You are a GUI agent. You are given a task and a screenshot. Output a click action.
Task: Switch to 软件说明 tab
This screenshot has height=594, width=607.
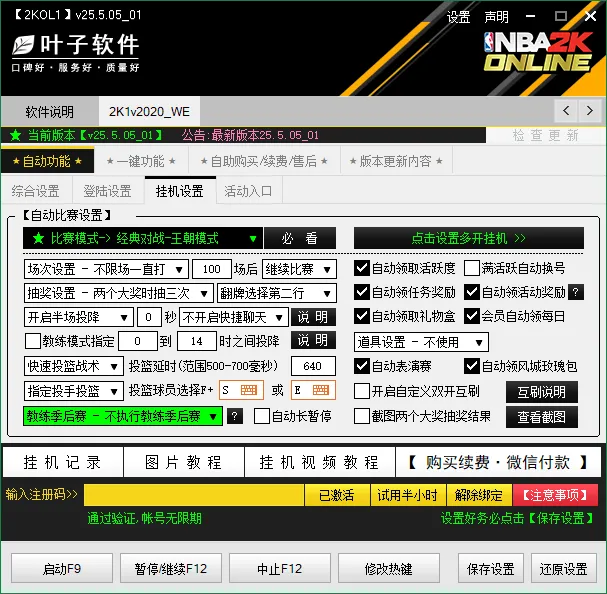(50, 112)
